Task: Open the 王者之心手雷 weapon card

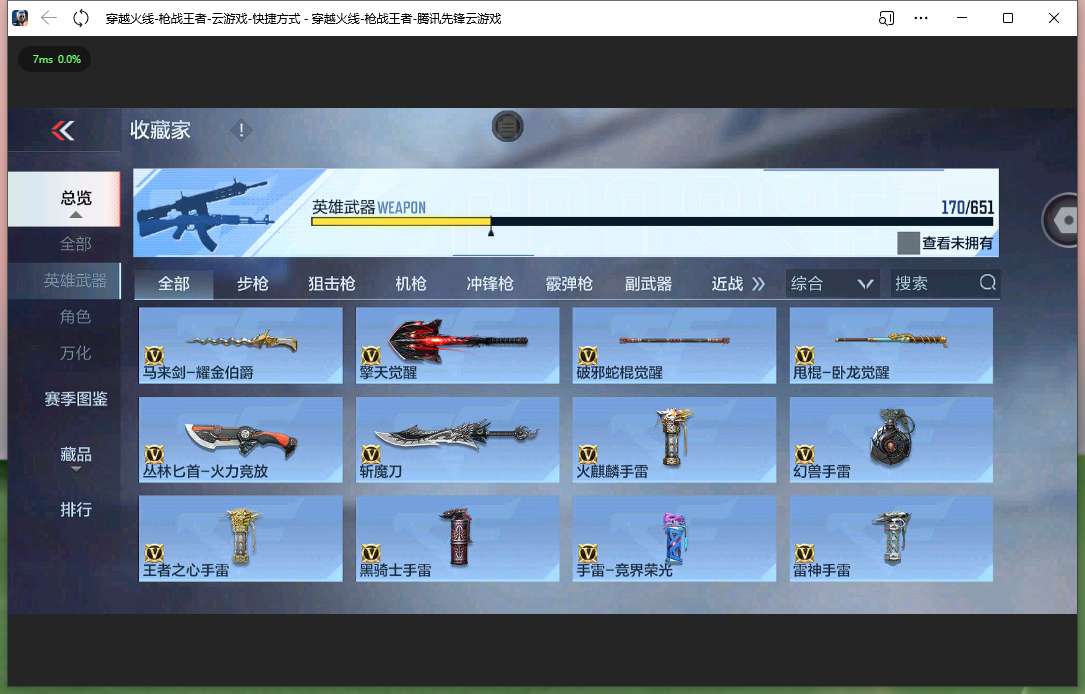Action: pos(241,539)
